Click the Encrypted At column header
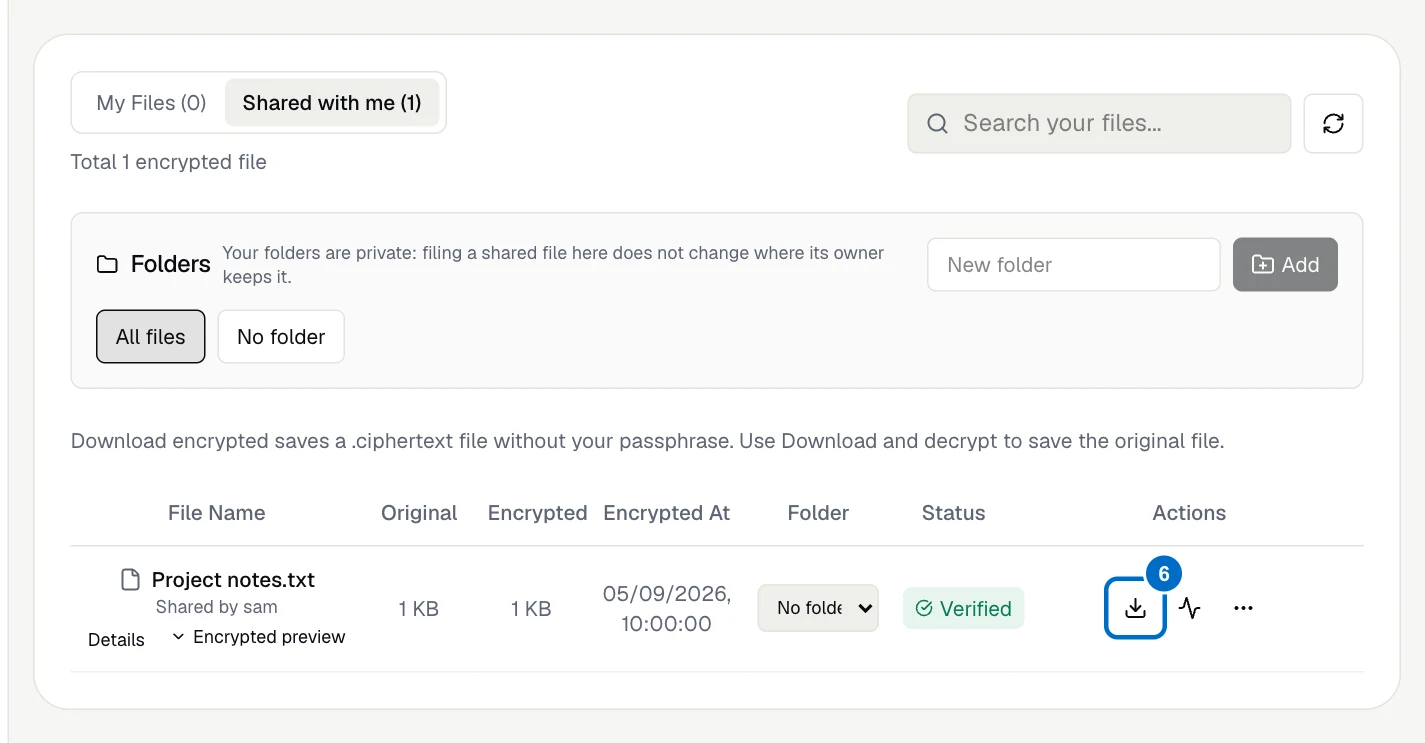 (667, 513)
